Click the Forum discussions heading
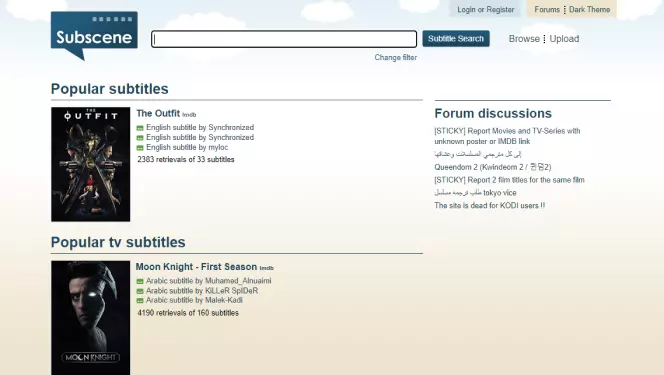The width and height of the screenshot is (664, 375). (x=493, y=113)
